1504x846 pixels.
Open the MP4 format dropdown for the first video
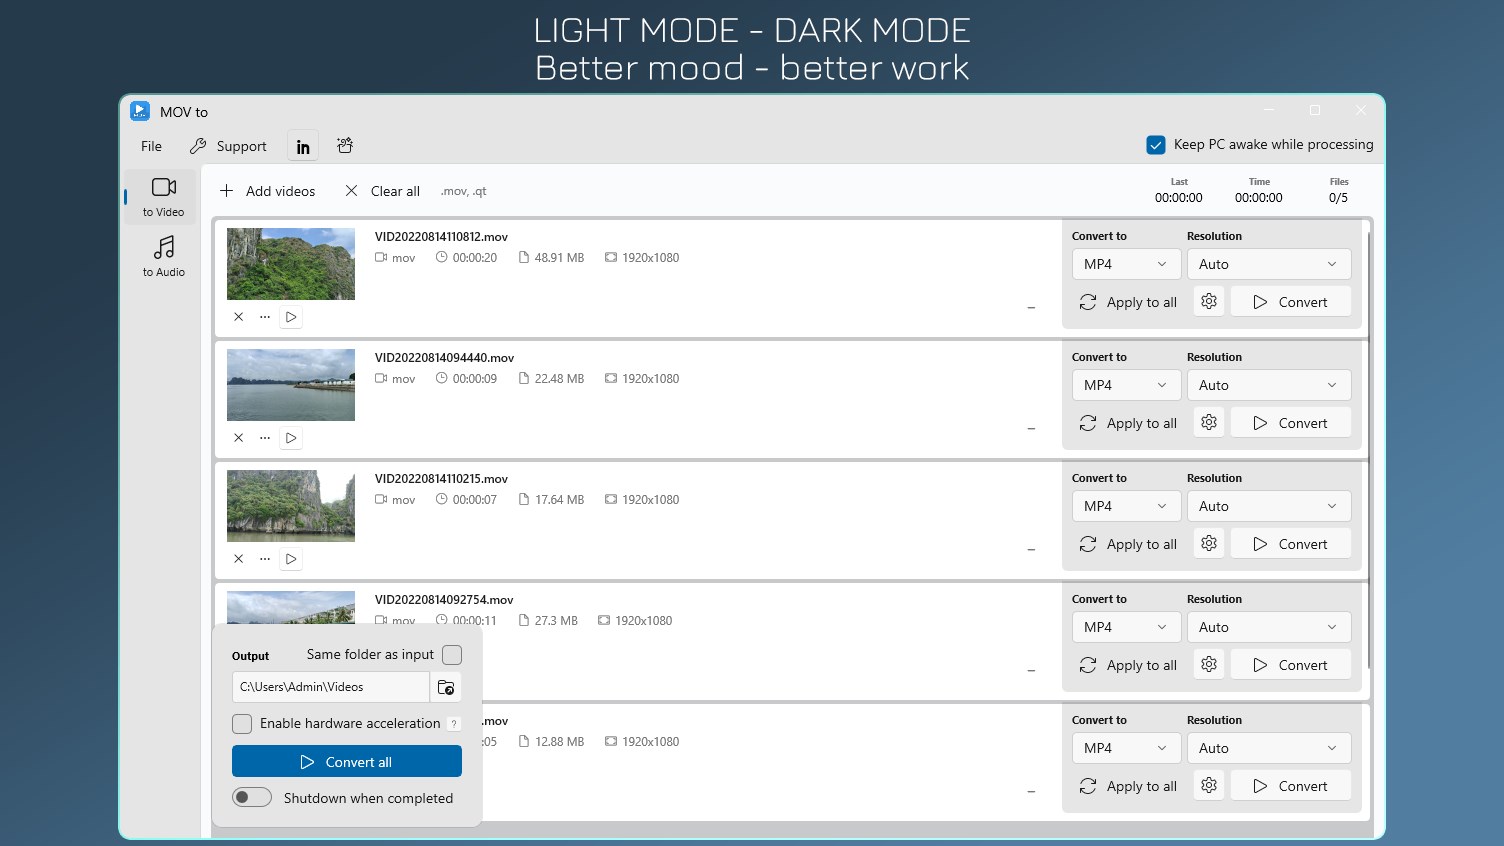tap(1126, 263)
